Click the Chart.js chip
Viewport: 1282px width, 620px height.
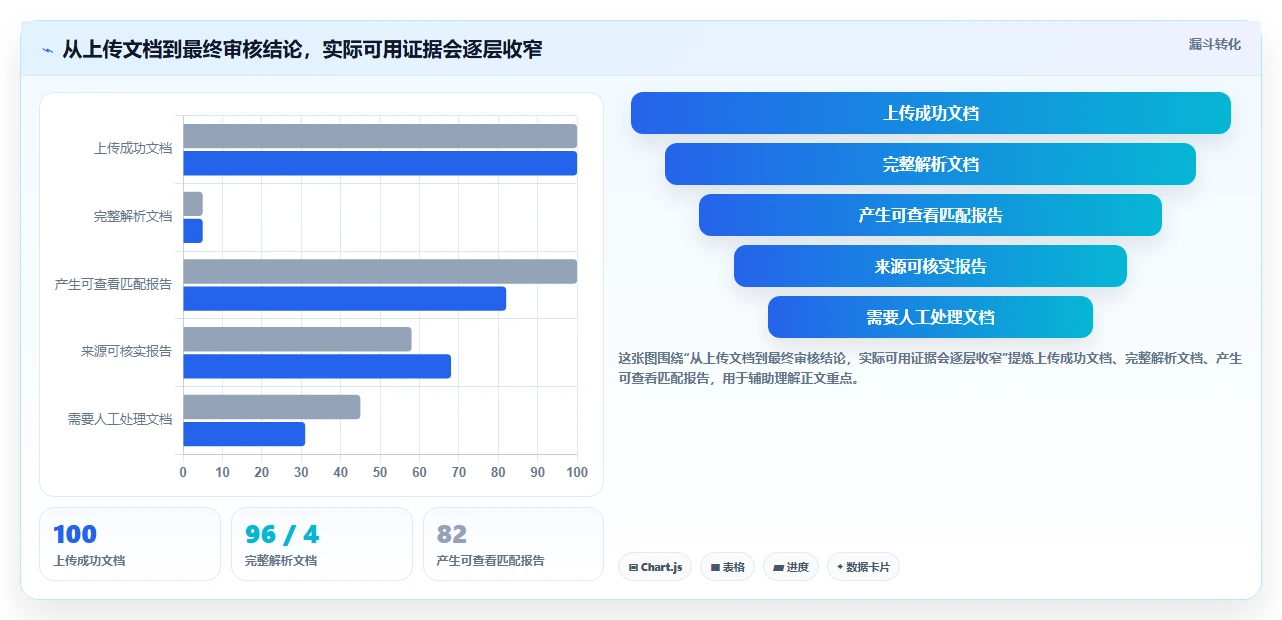655,567
